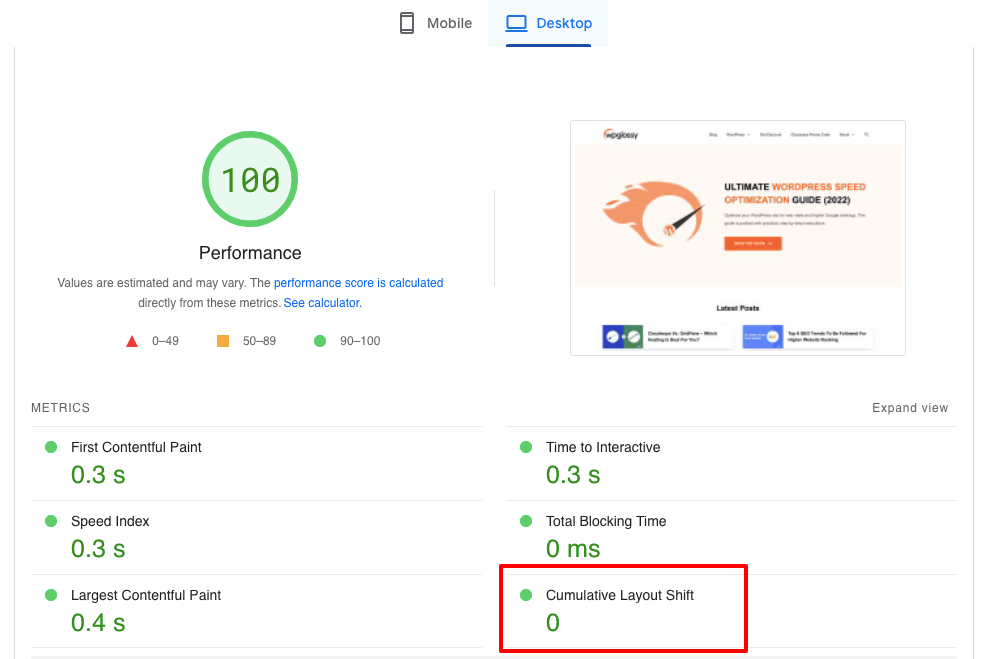Switch to the Mobile tab
The image size is (997, 659).
(x=436, y=23)
